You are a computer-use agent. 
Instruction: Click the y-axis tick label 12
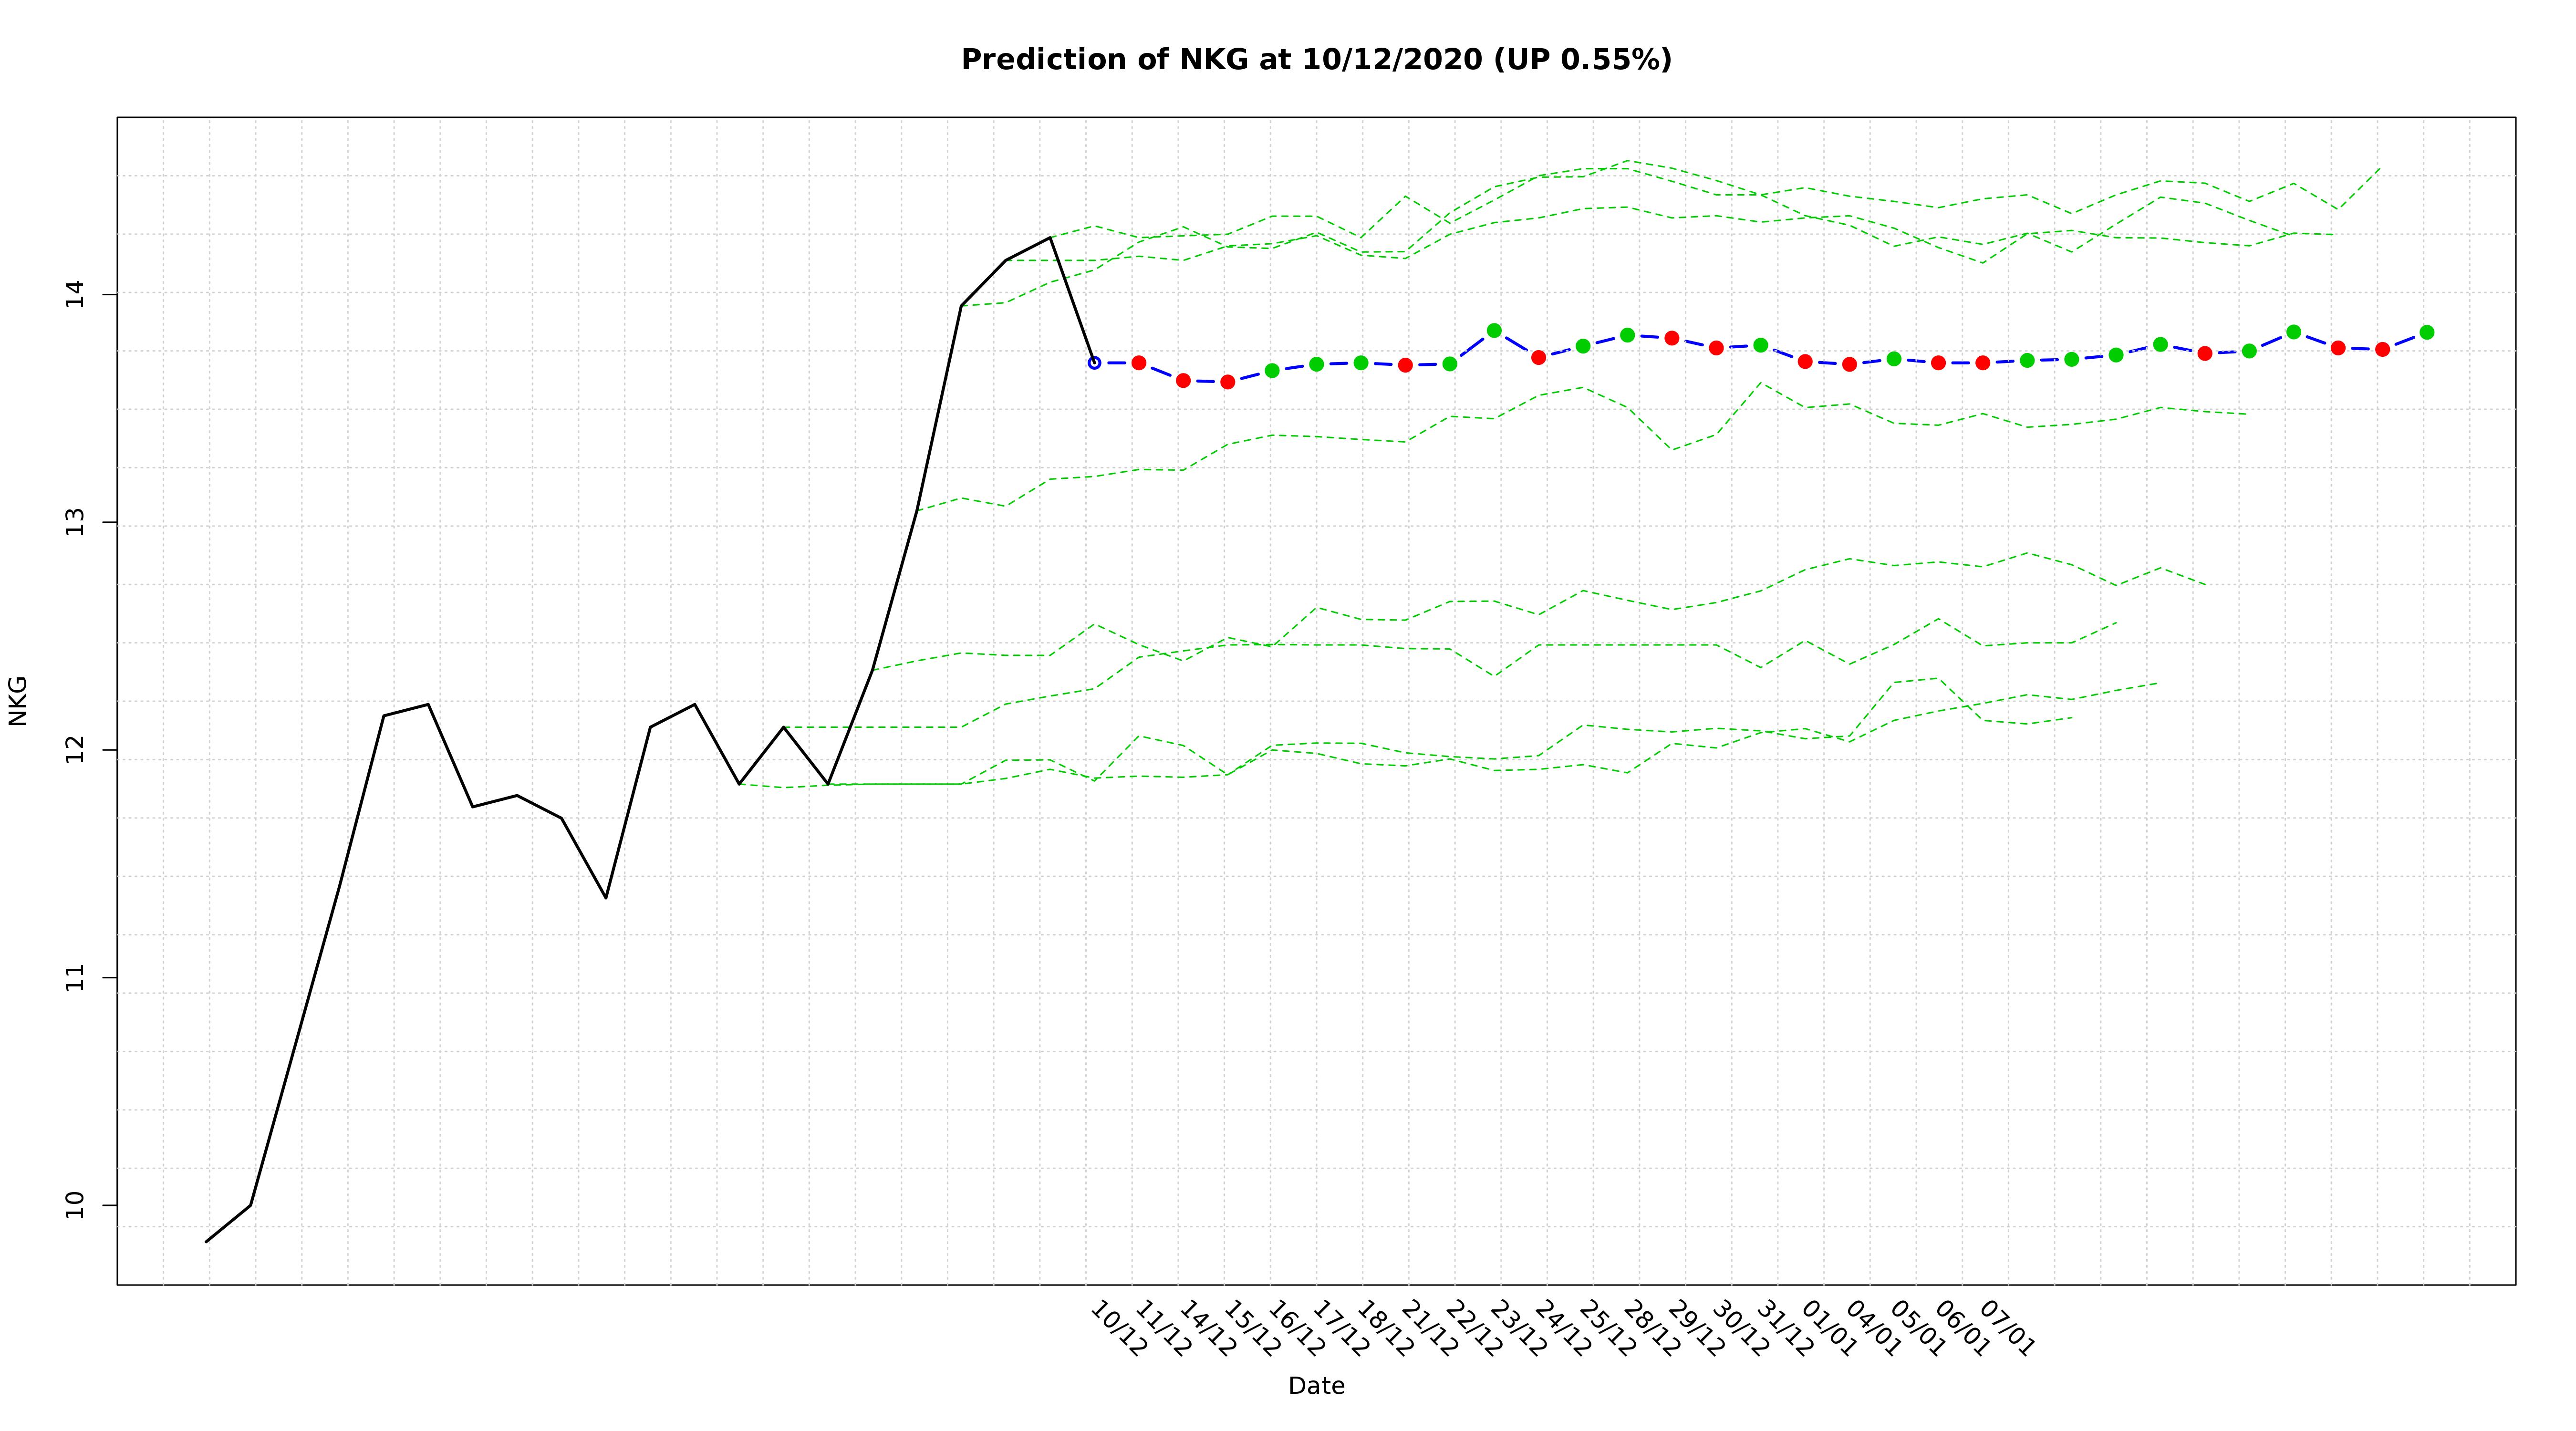click(x=74, y=749)
